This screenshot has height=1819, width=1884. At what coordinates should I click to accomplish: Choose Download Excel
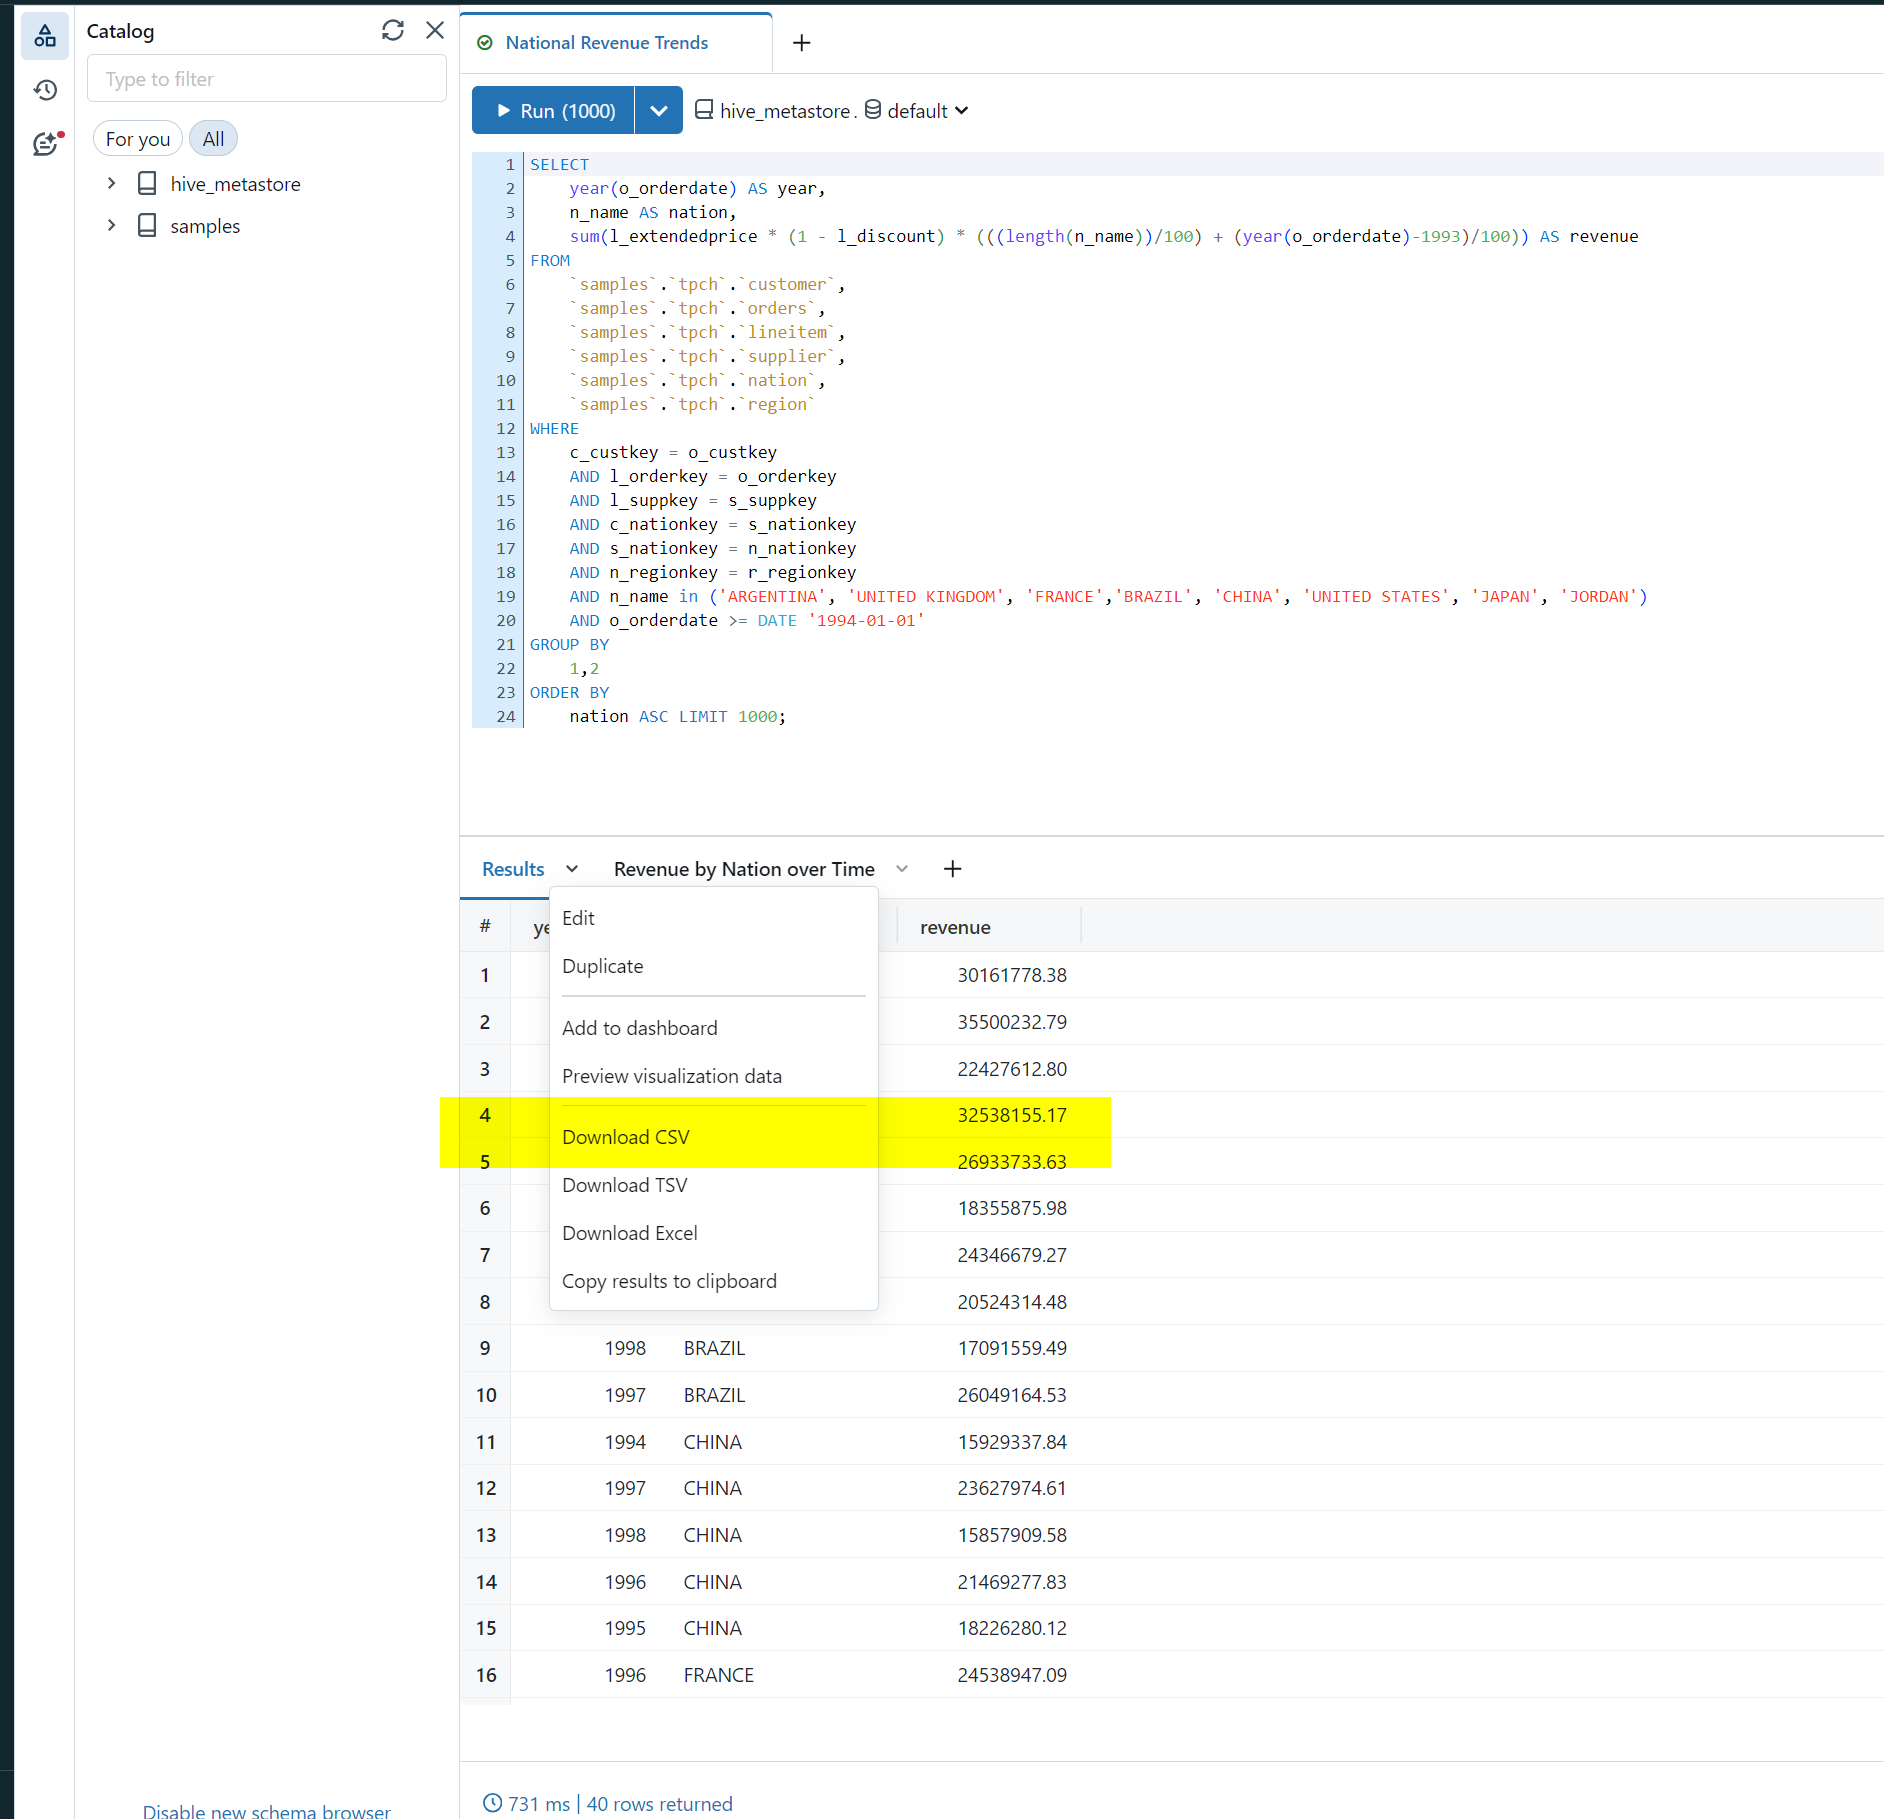[714, 1233]
